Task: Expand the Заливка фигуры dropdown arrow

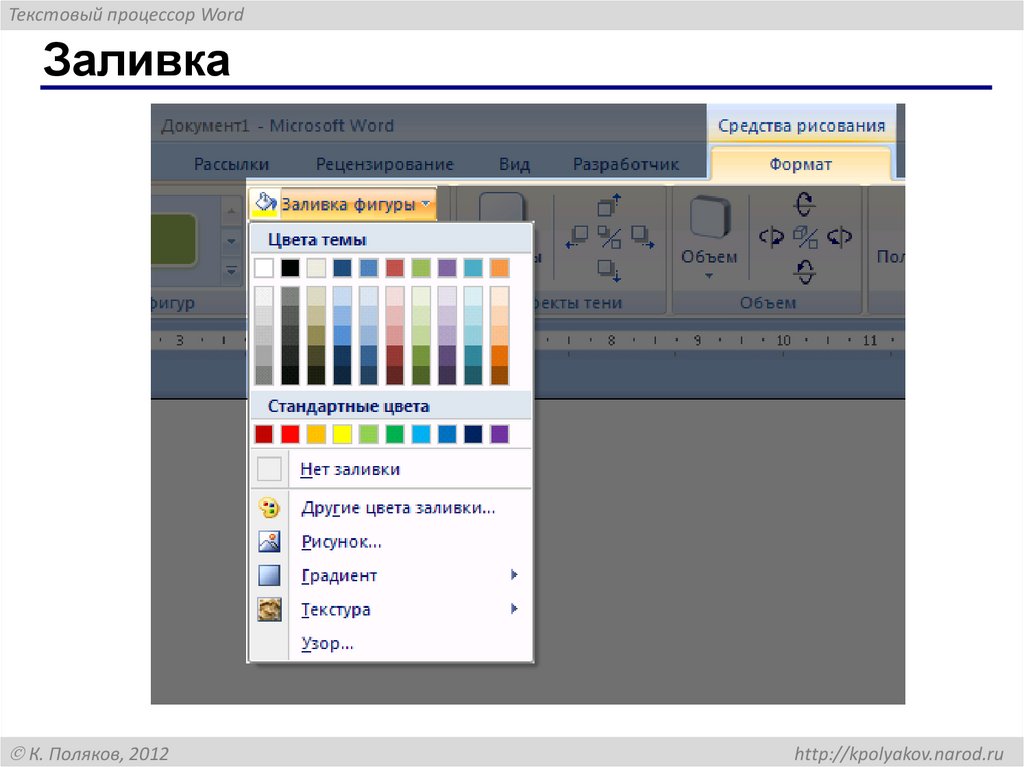Action: click(426, 204)
